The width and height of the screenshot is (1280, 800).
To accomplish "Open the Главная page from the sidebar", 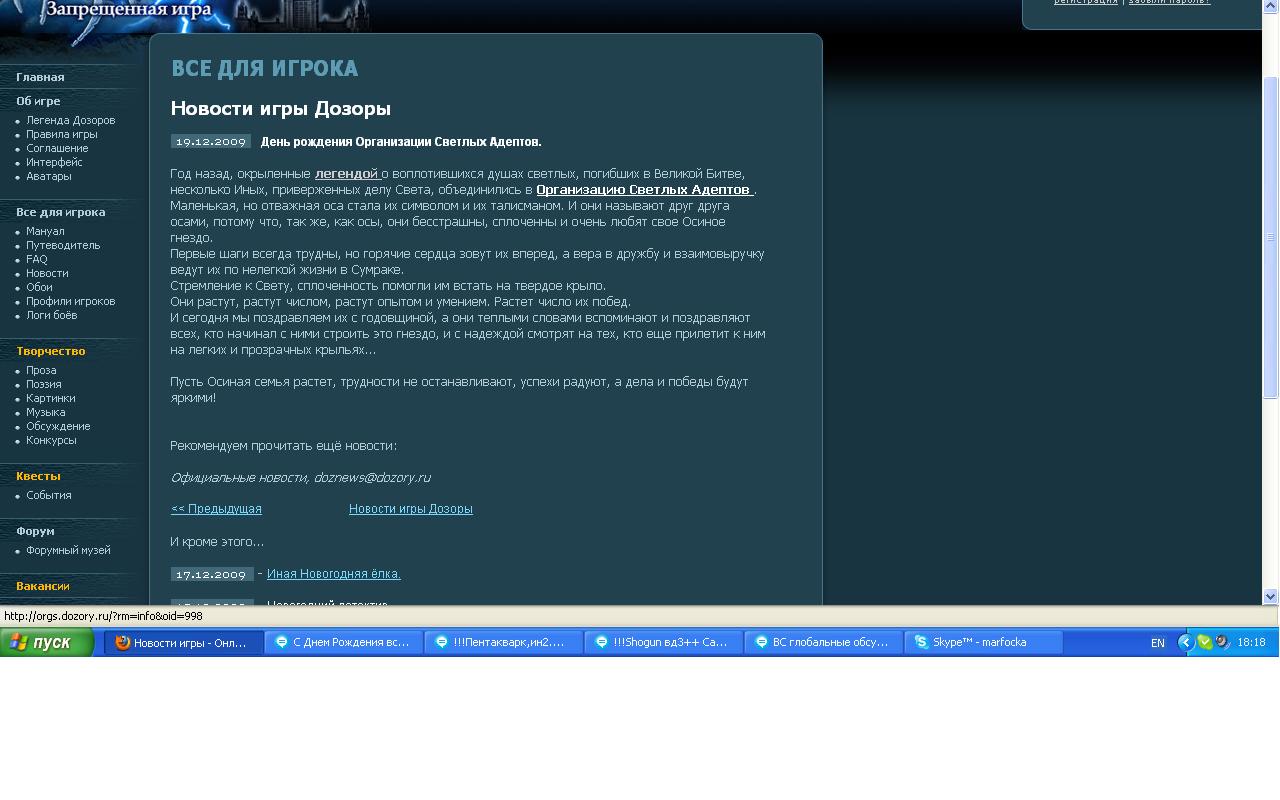I will [40, 77].
